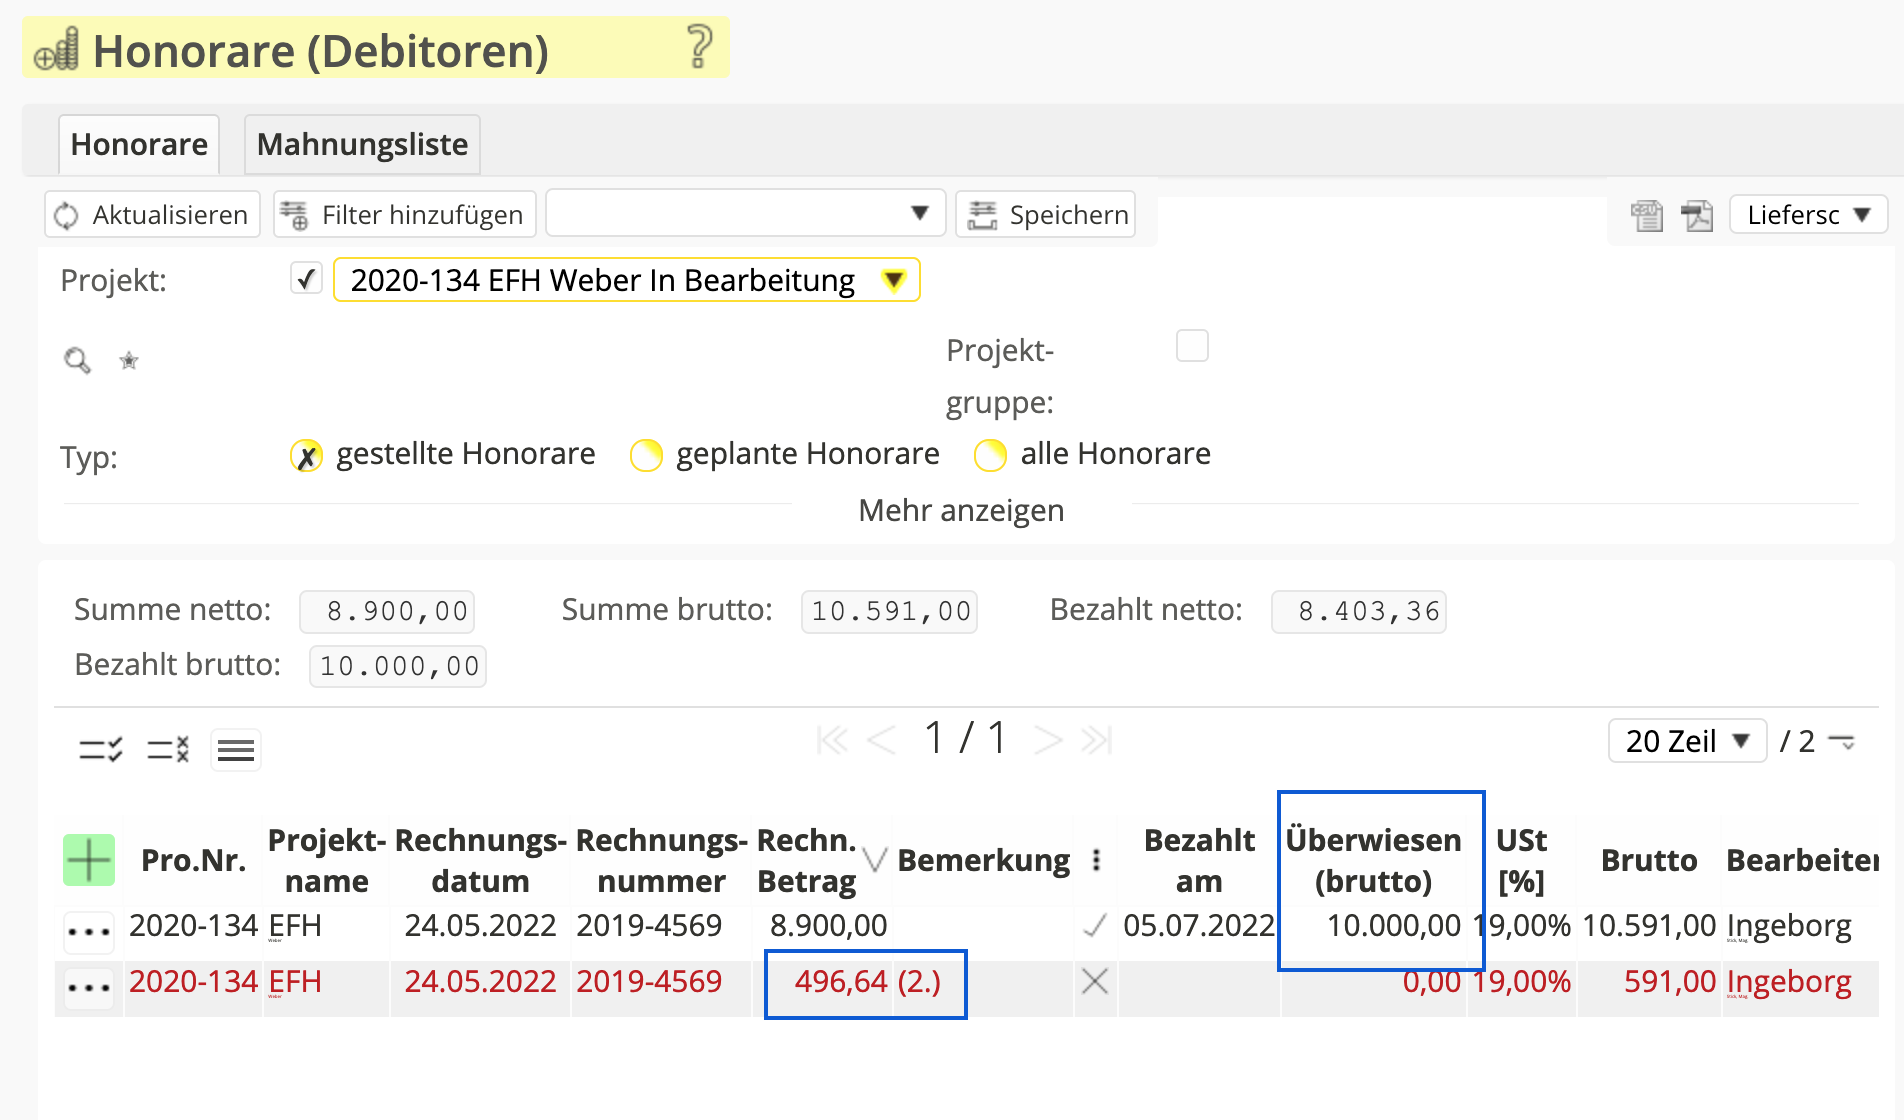Click the magnifier search icon
1904x1120 pixels.
pyautogui.click(x=77, y=360)
